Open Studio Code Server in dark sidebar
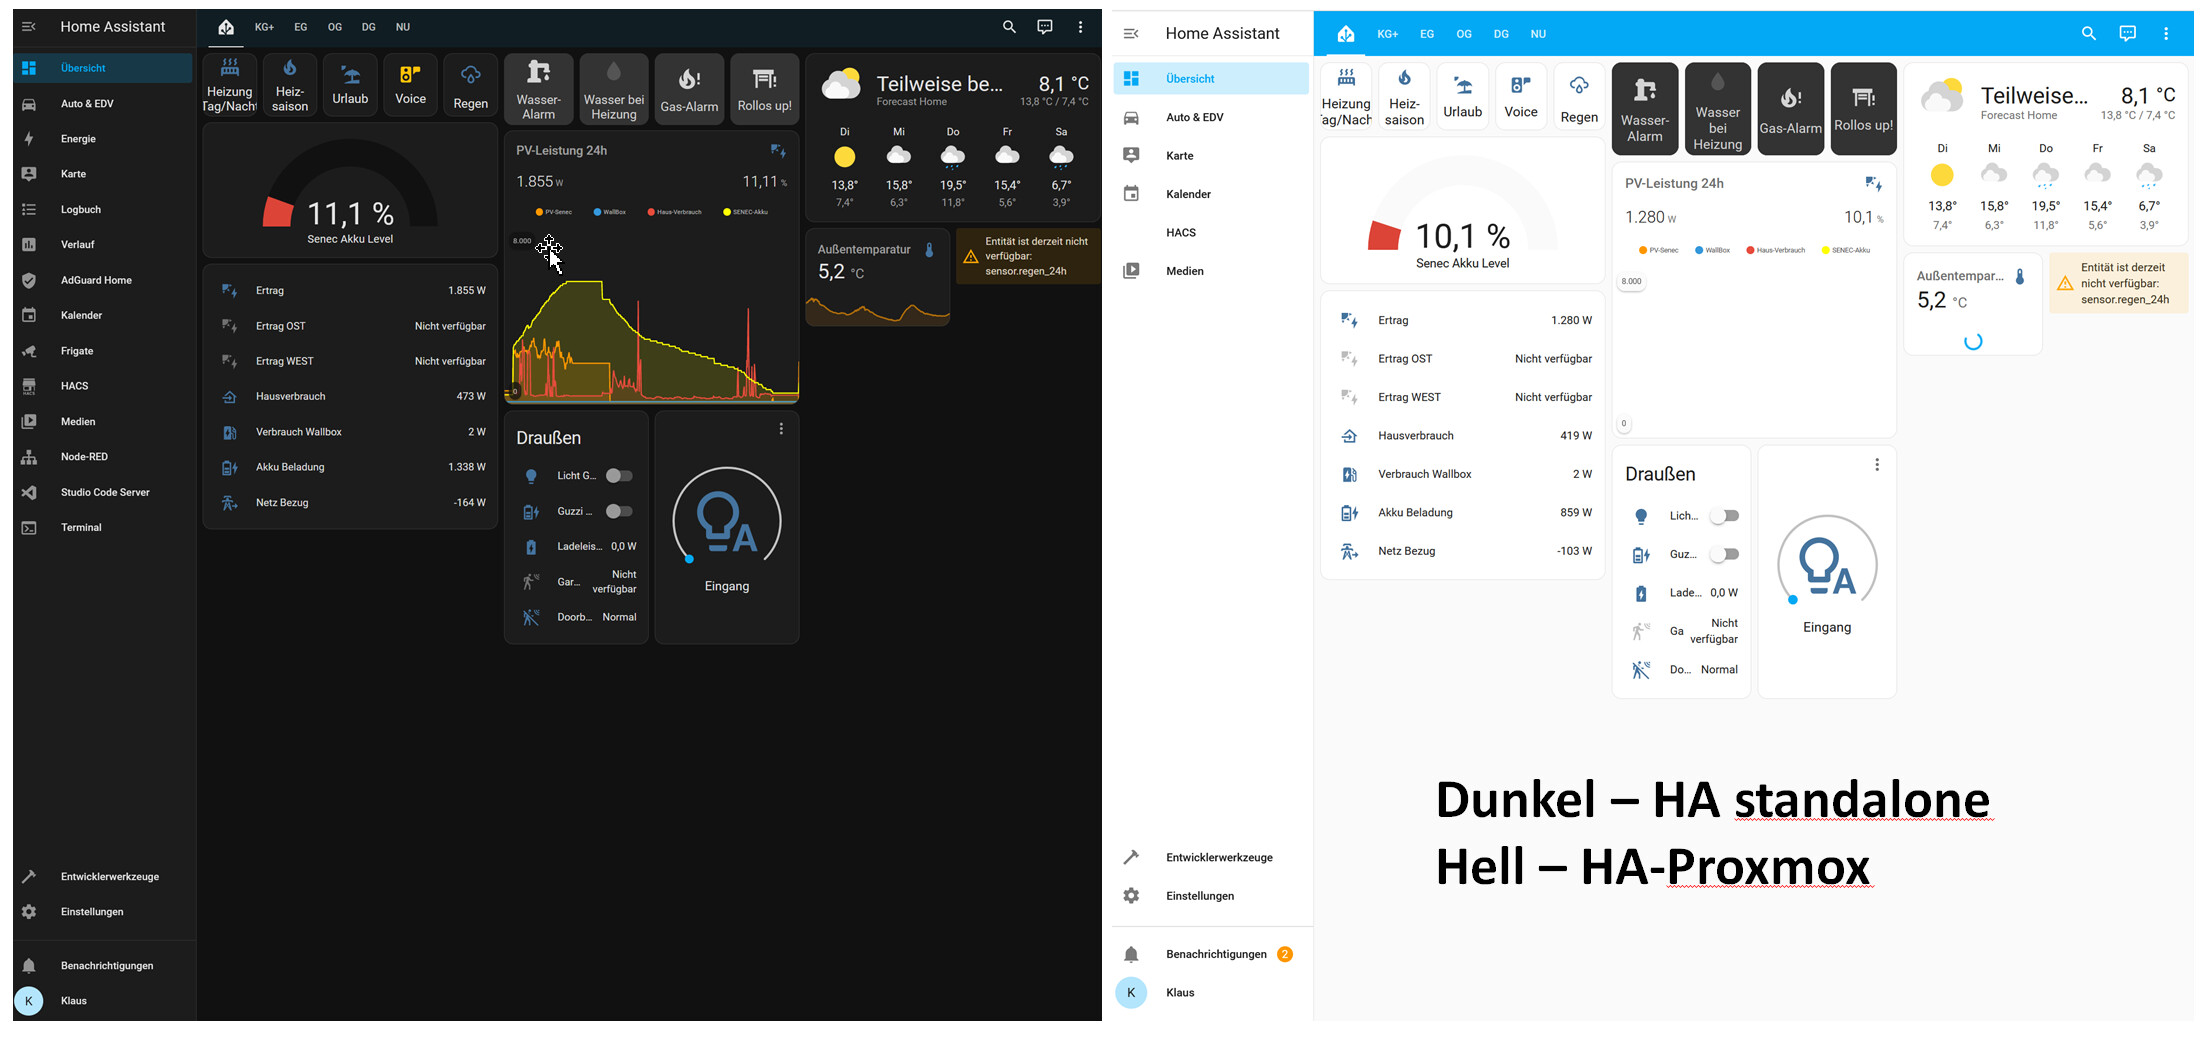 [104, 492]
